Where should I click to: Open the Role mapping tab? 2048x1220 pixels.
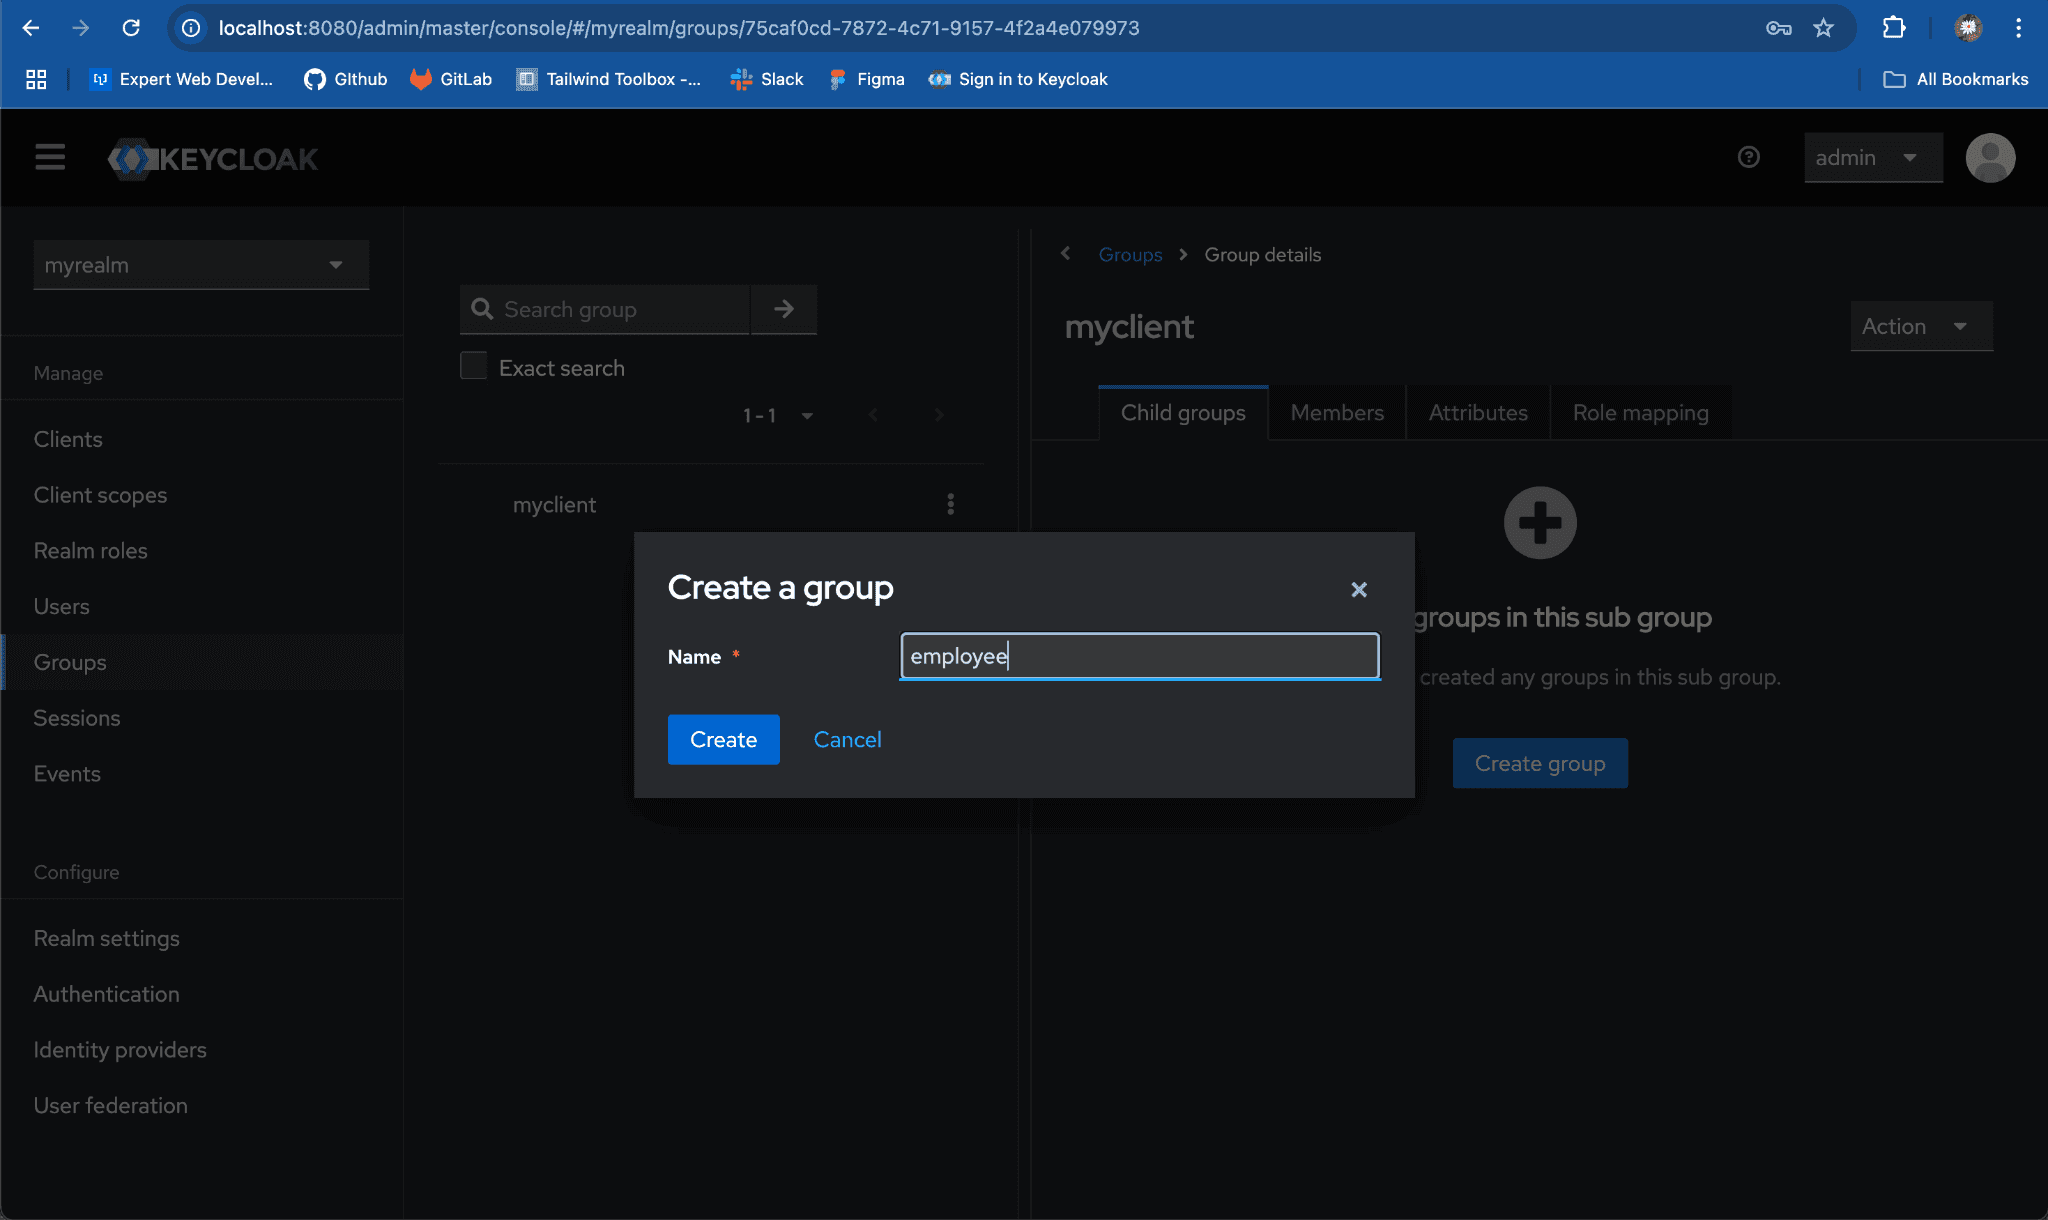coord(1640,413)
